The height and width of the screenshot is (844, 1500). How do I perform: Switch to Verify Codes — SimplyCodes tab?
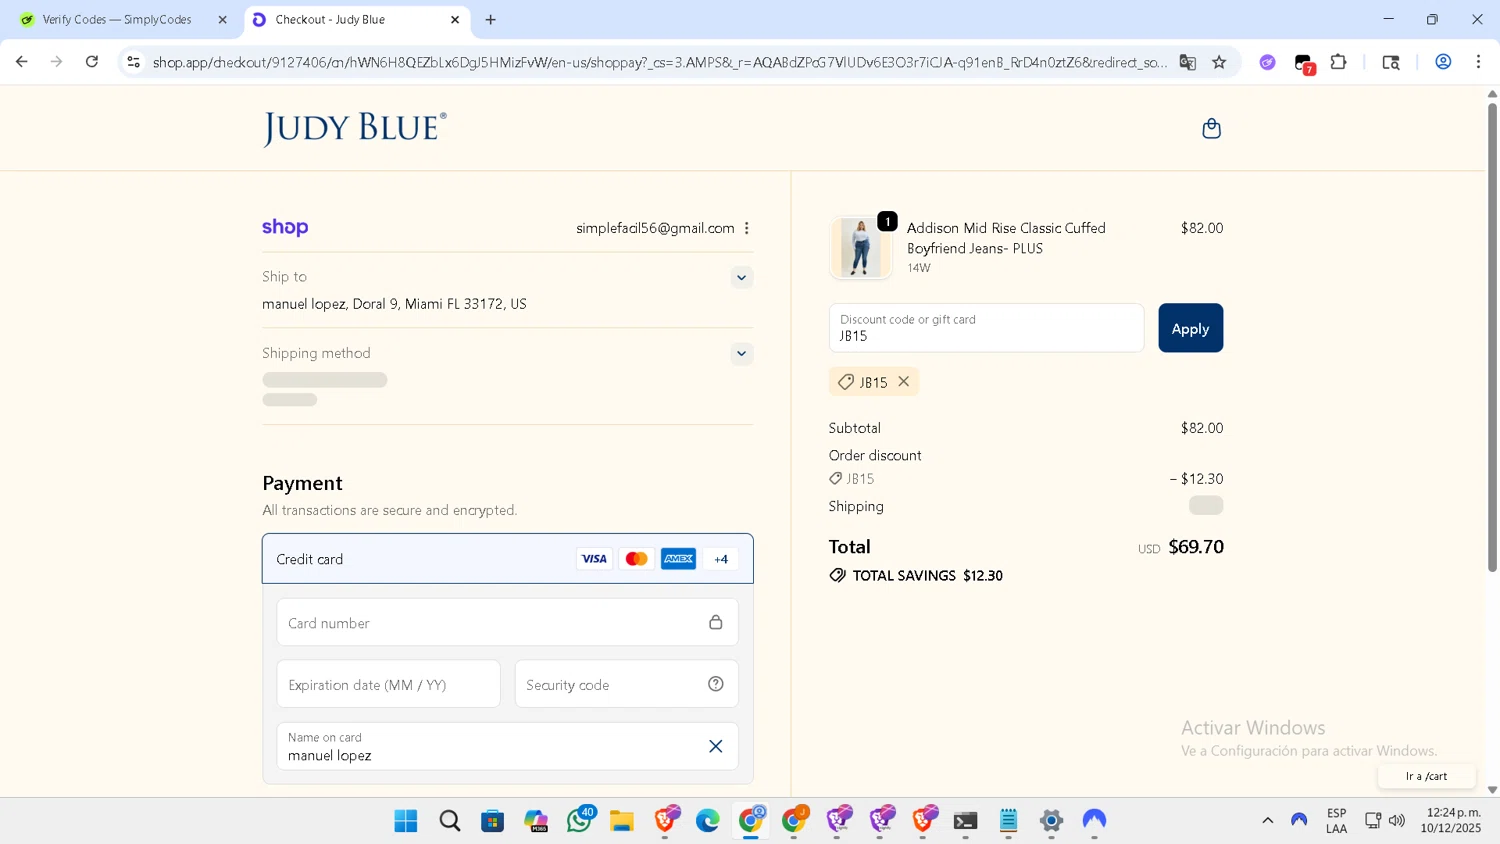pos(117,20)
